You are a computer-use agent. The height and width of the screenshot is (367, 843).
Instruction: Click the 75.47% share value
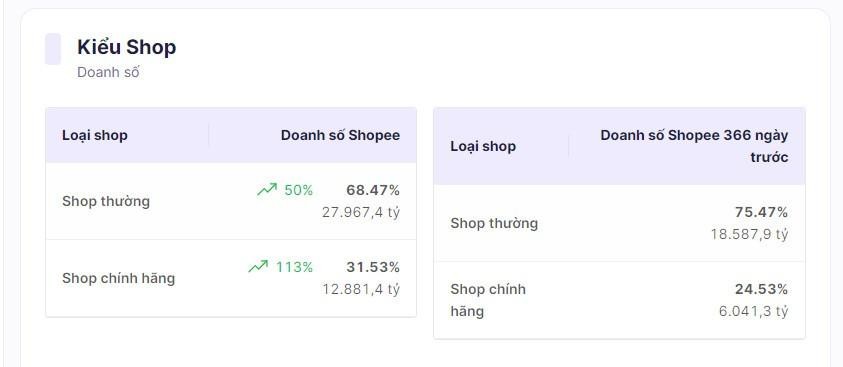(x=761, y=212)
